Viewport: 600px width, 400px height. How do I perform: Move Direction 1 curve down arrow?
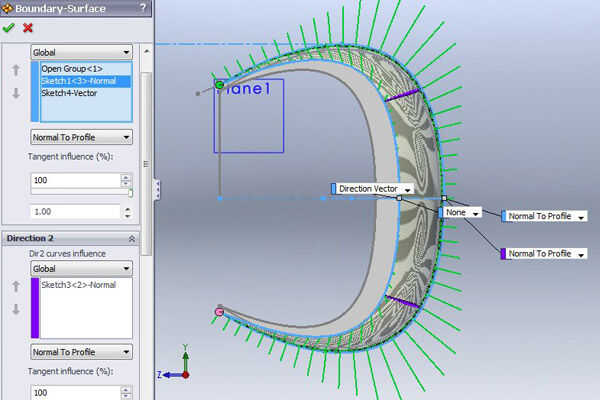16,93
